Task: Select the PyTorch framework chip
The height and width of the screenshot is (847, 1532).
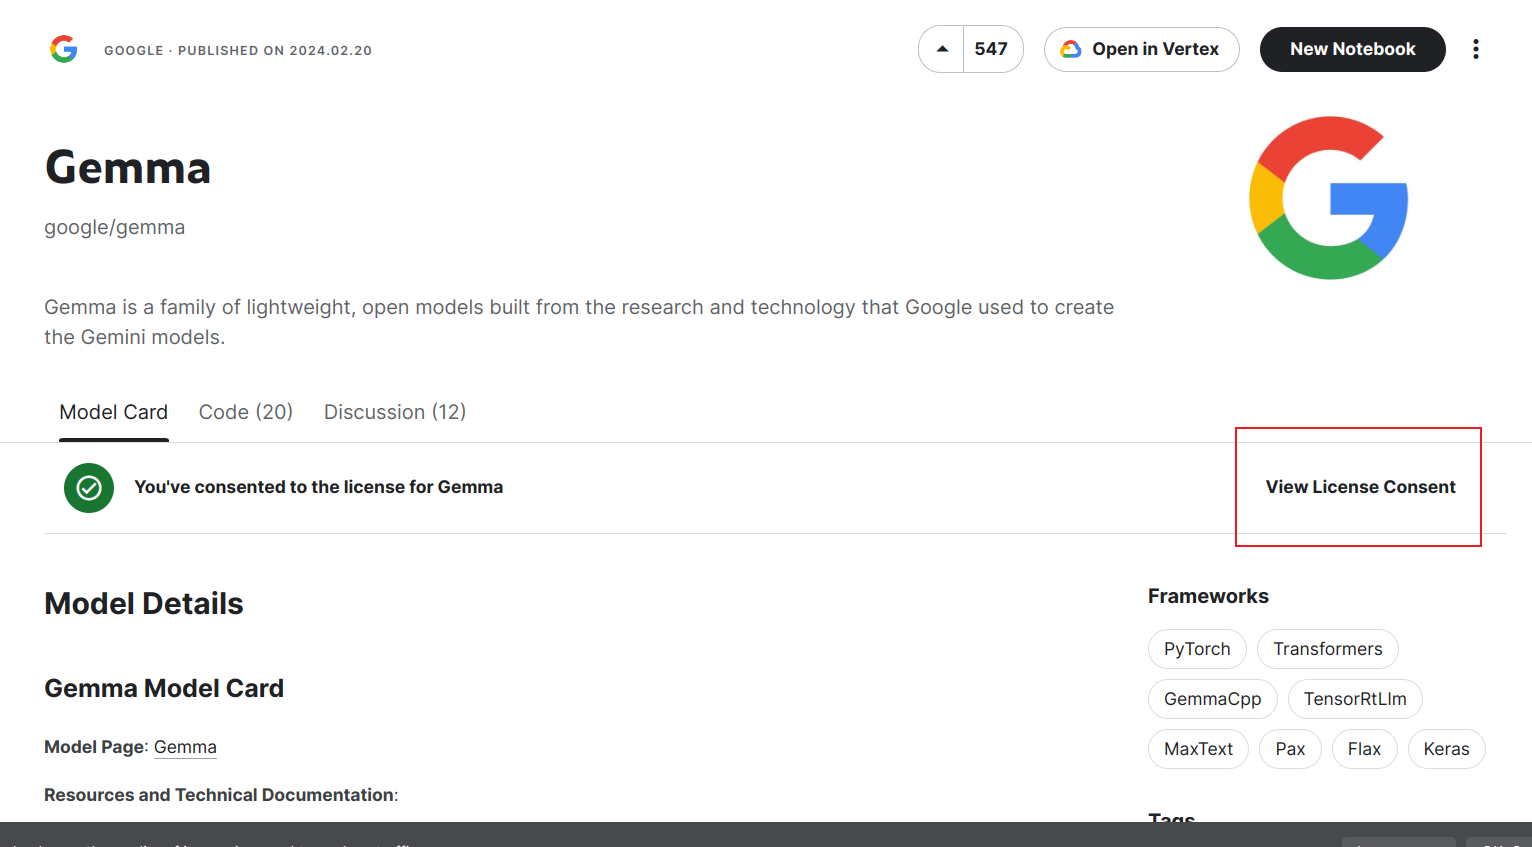Action: 1197,649
